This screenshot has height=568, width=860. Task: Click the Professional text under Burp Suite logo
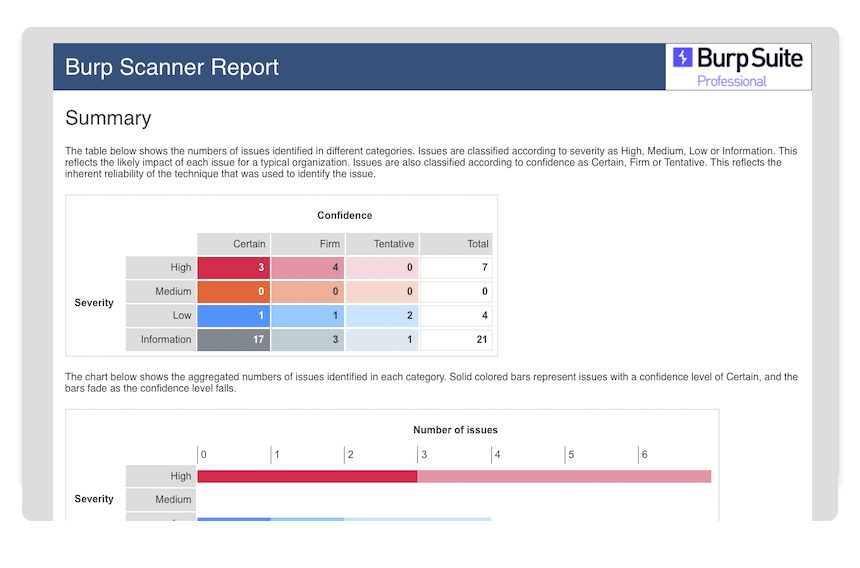tap(731, 81)
